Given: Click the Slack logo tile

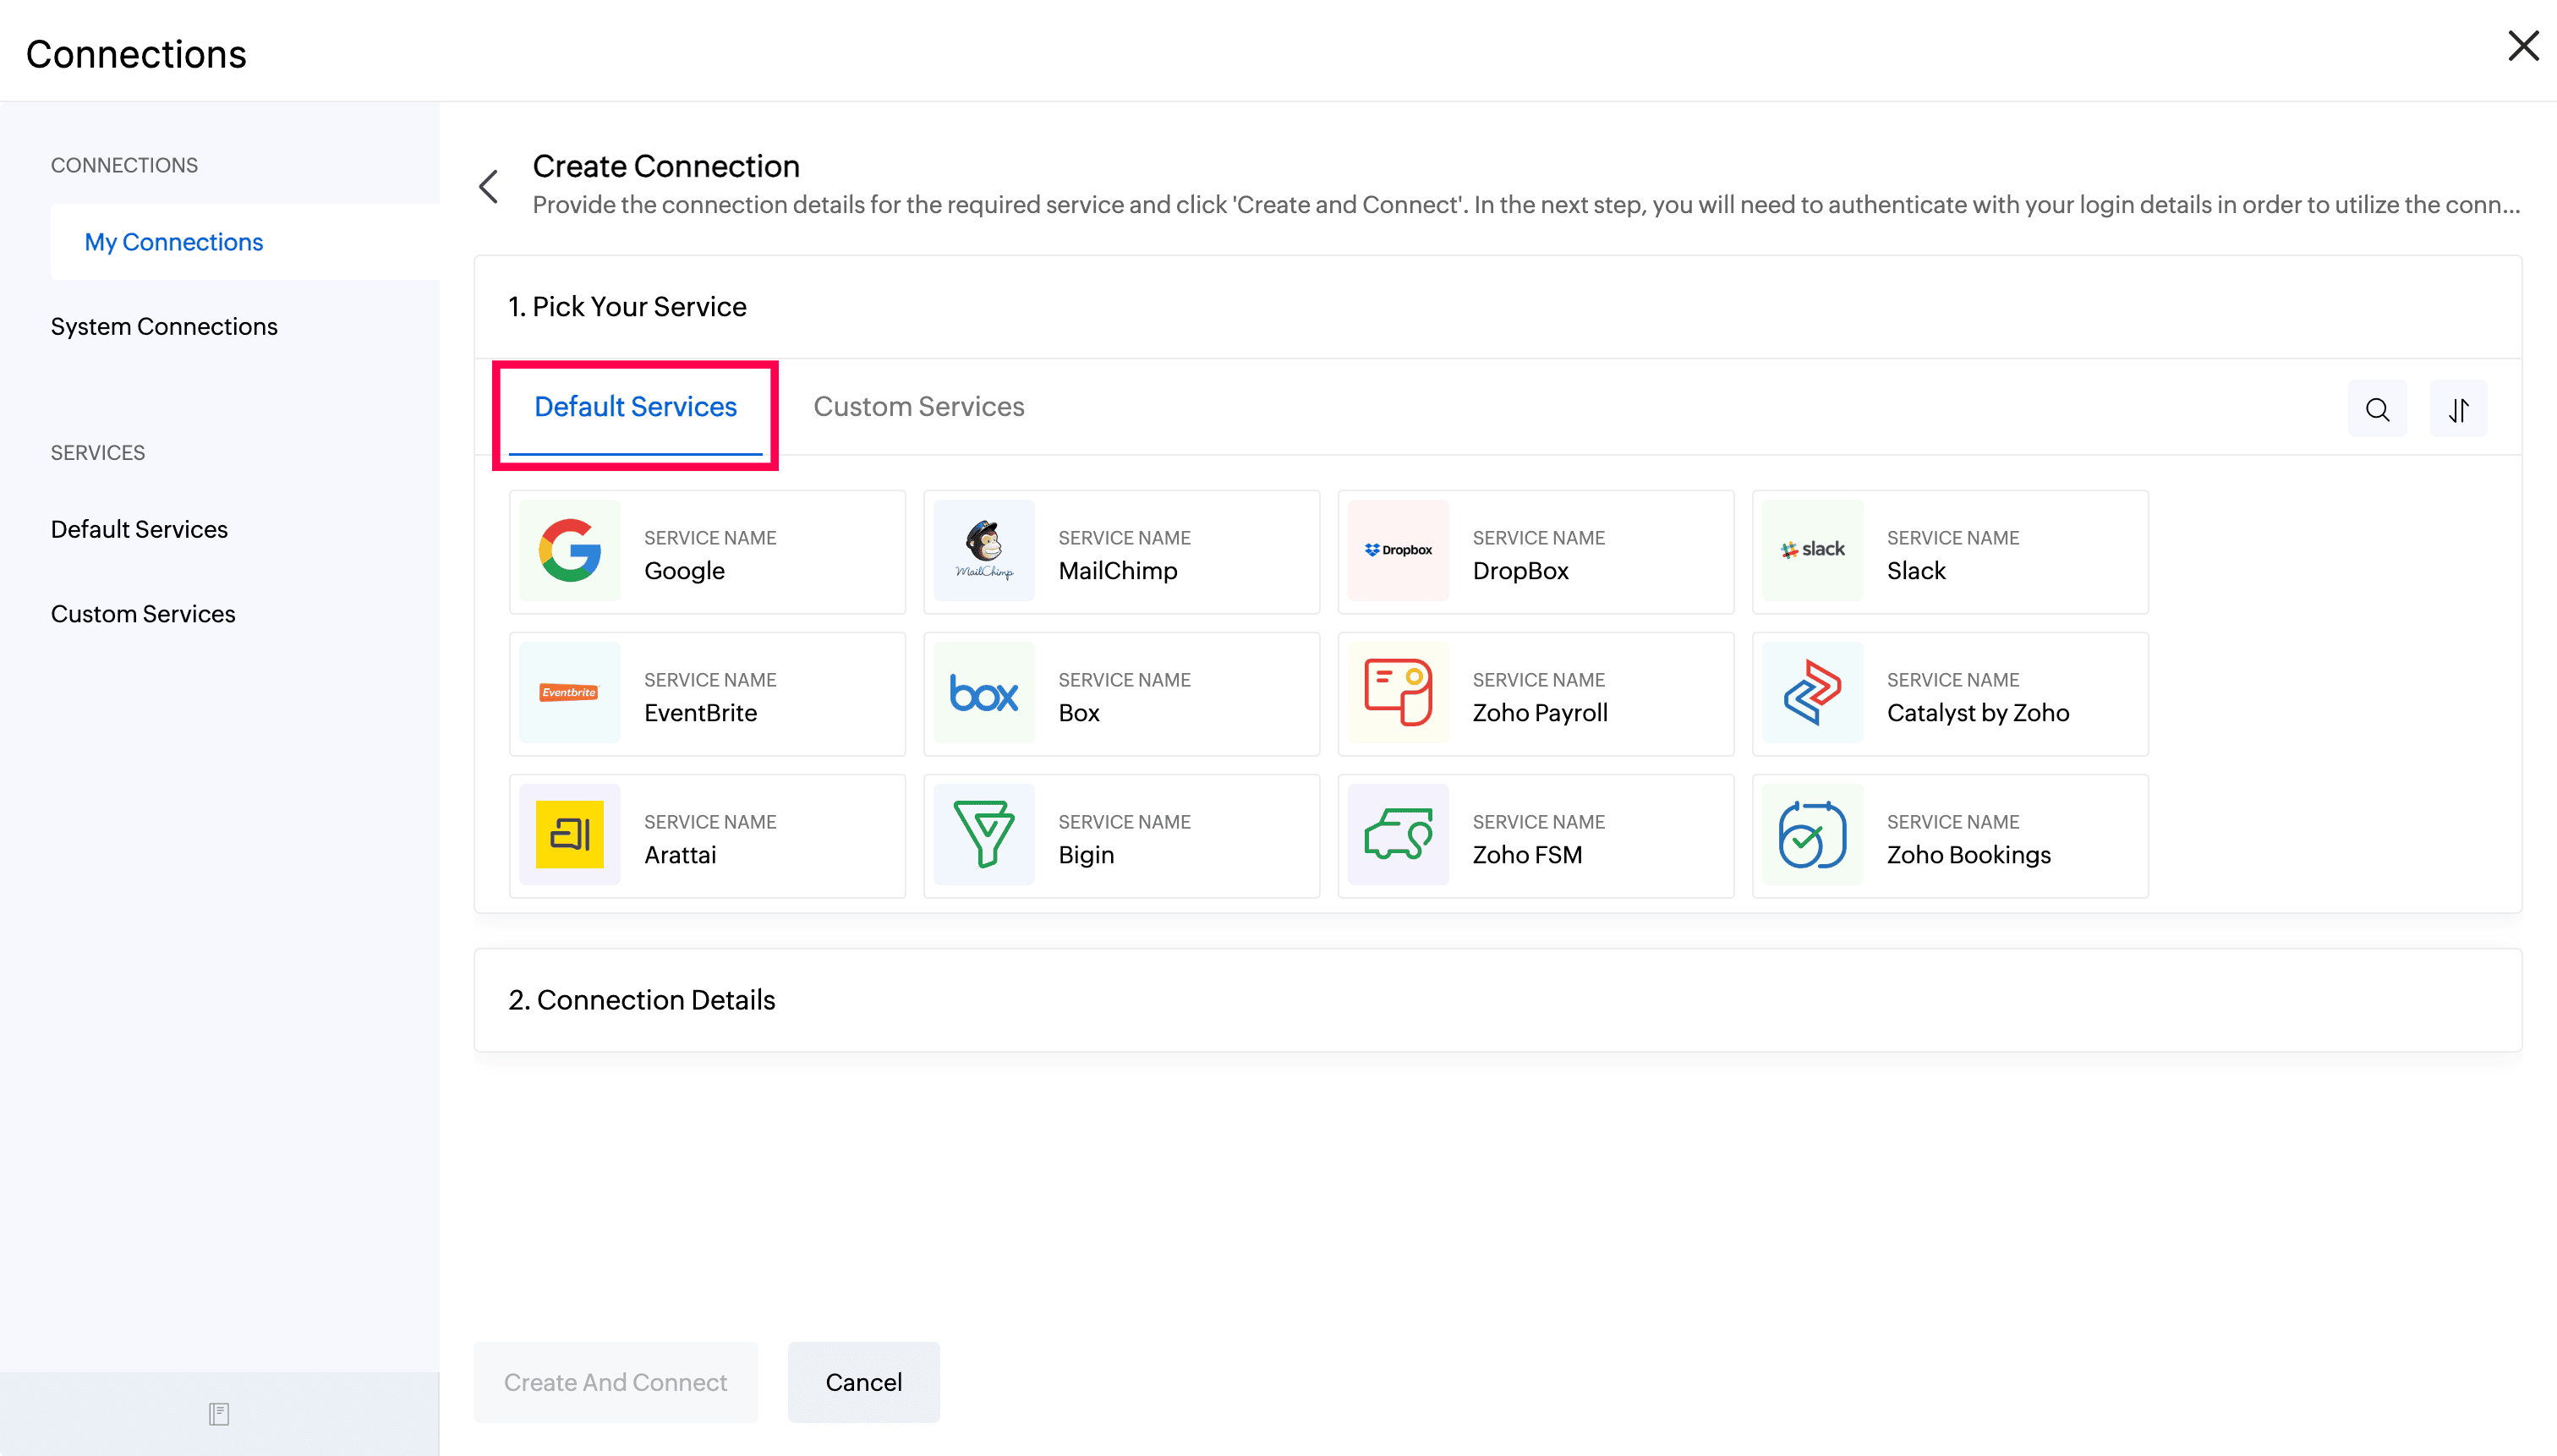Looking at the screenshot, I should [x=1812, y=550].
